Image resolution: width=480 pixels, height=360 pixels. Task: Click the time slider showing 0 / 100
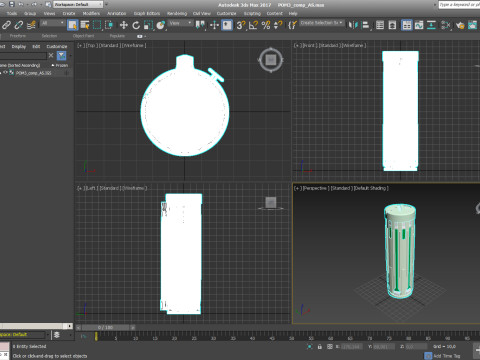(105, 328)
